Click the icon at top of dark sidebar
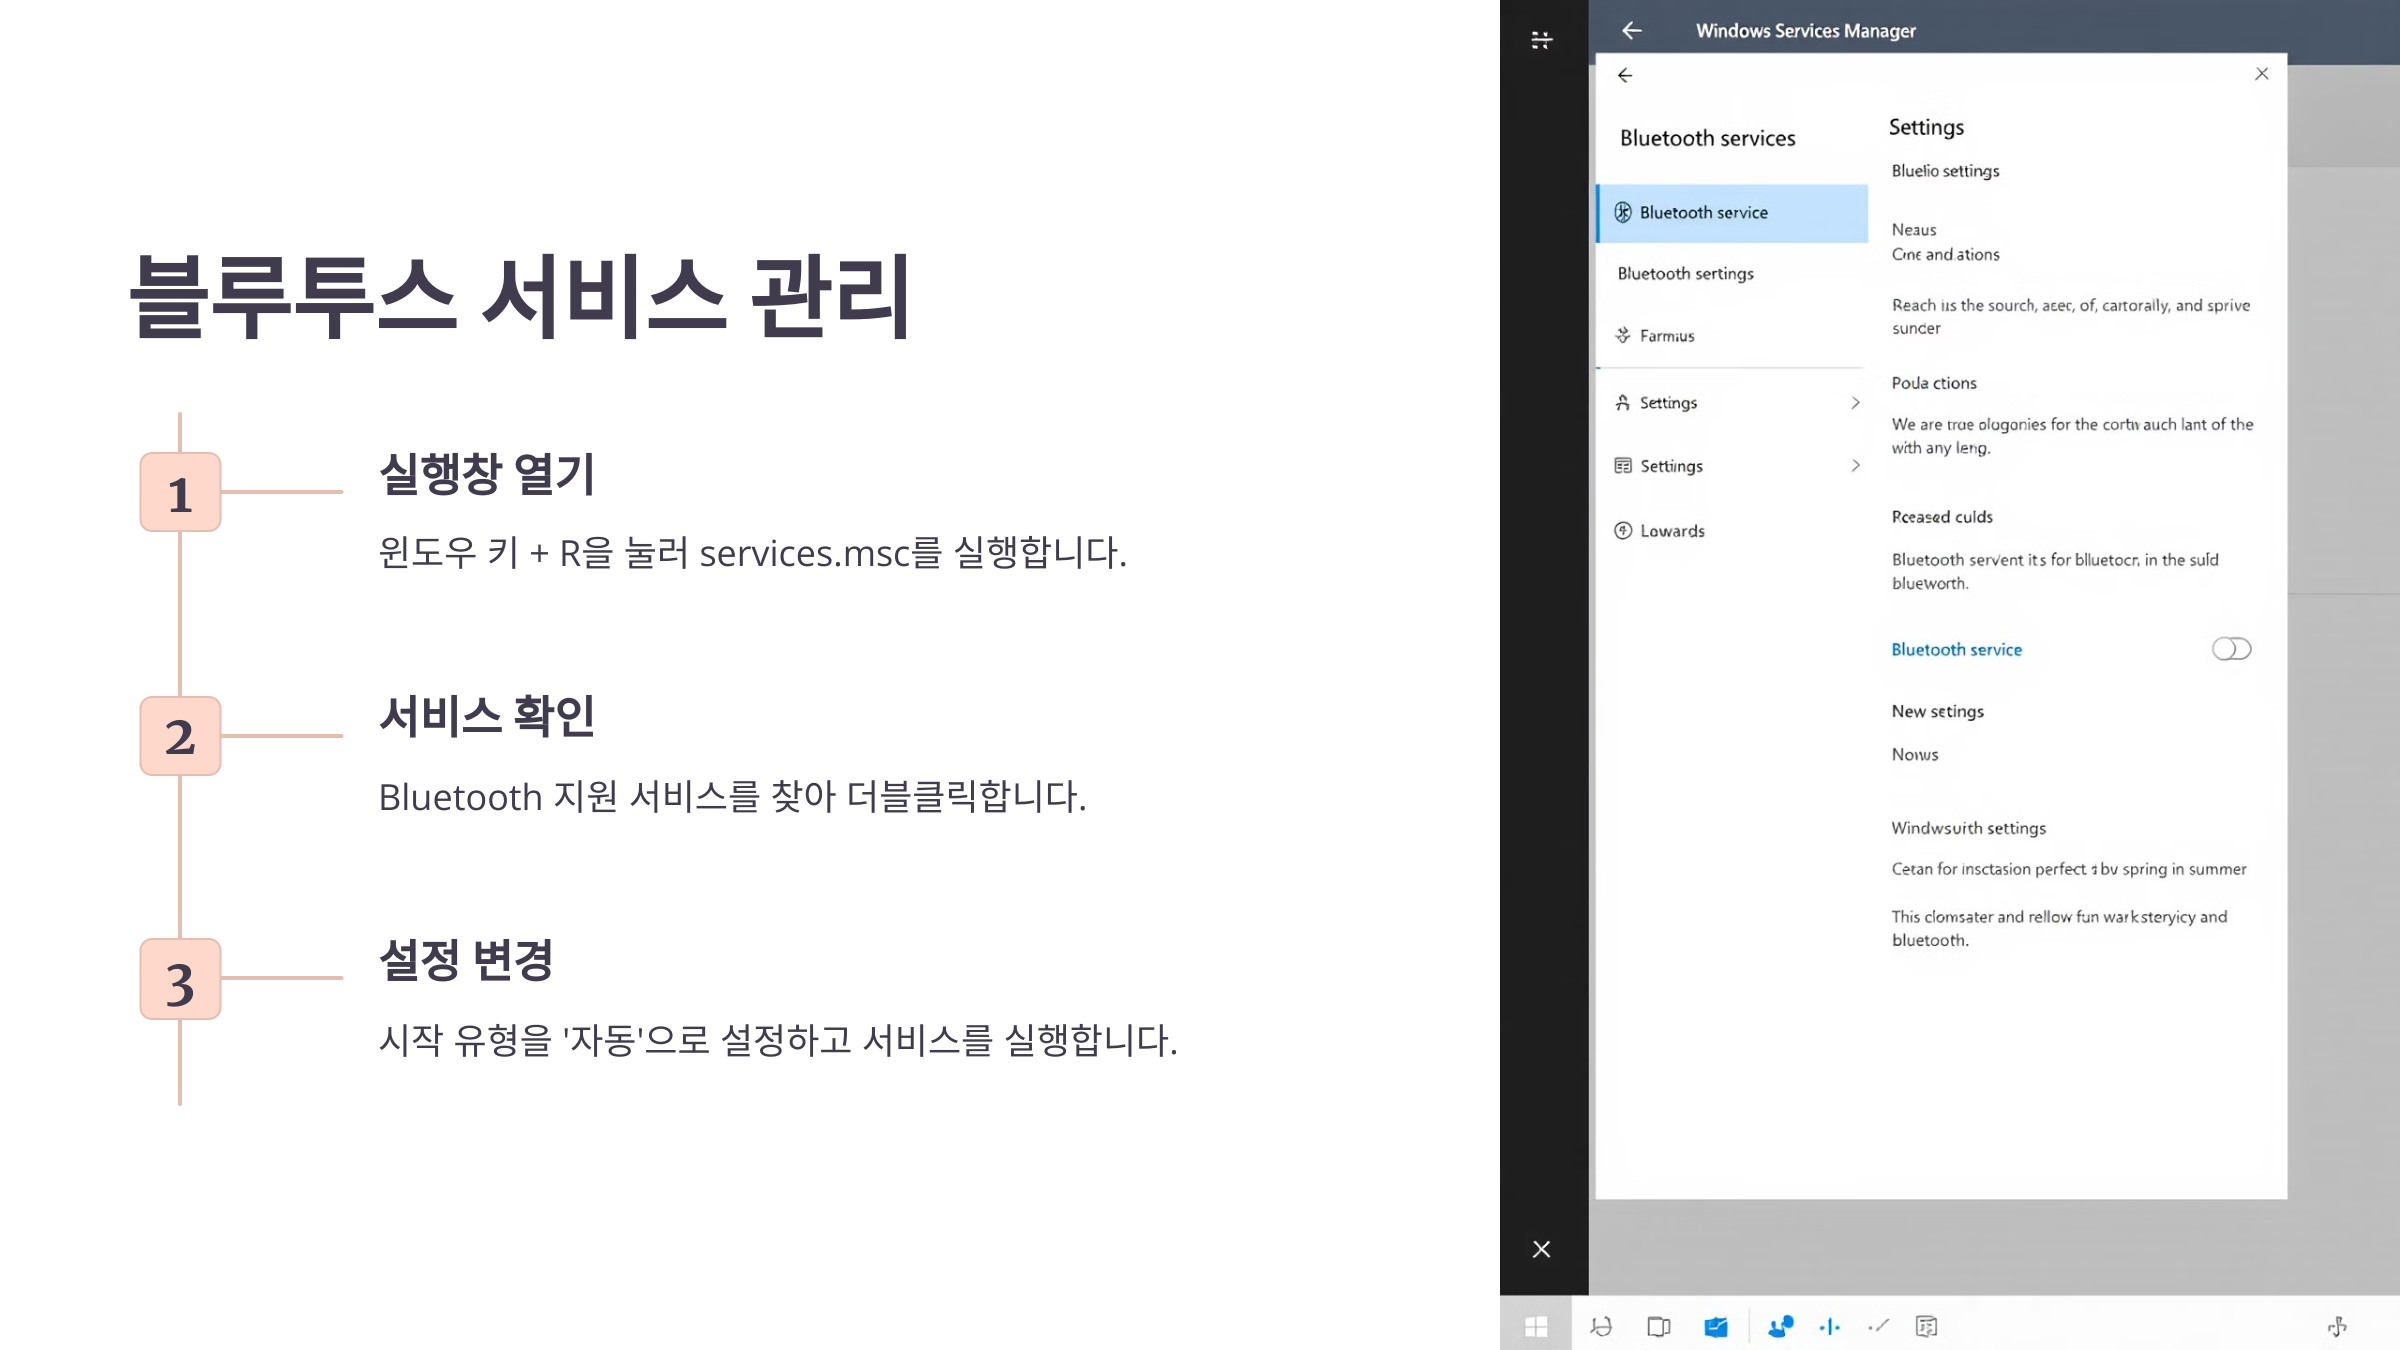Screen dimensions: 2400x1350 tap(1542, 40)
